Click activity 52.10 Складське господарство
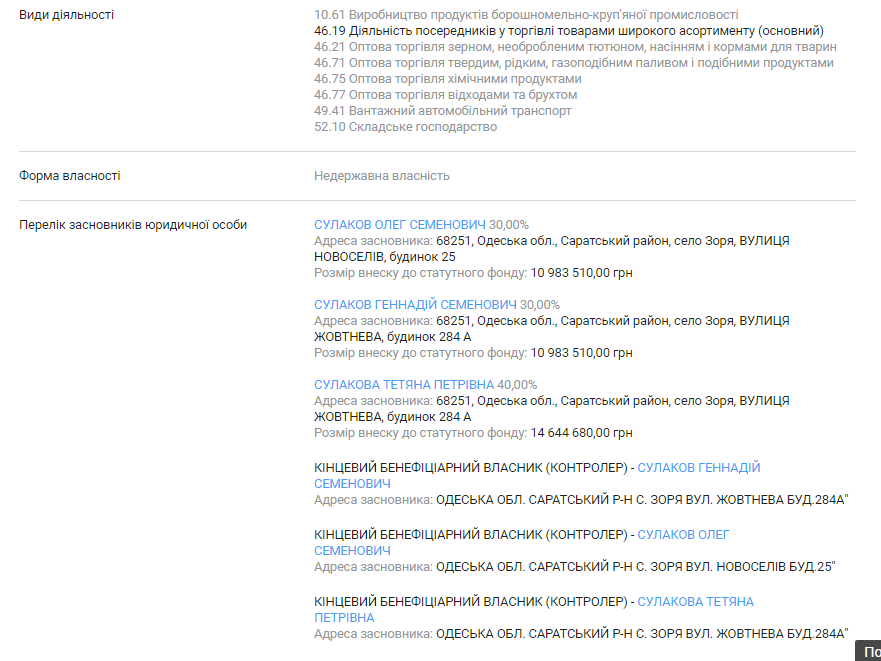Viewport: 881px width, 661px height. (405, 127)
